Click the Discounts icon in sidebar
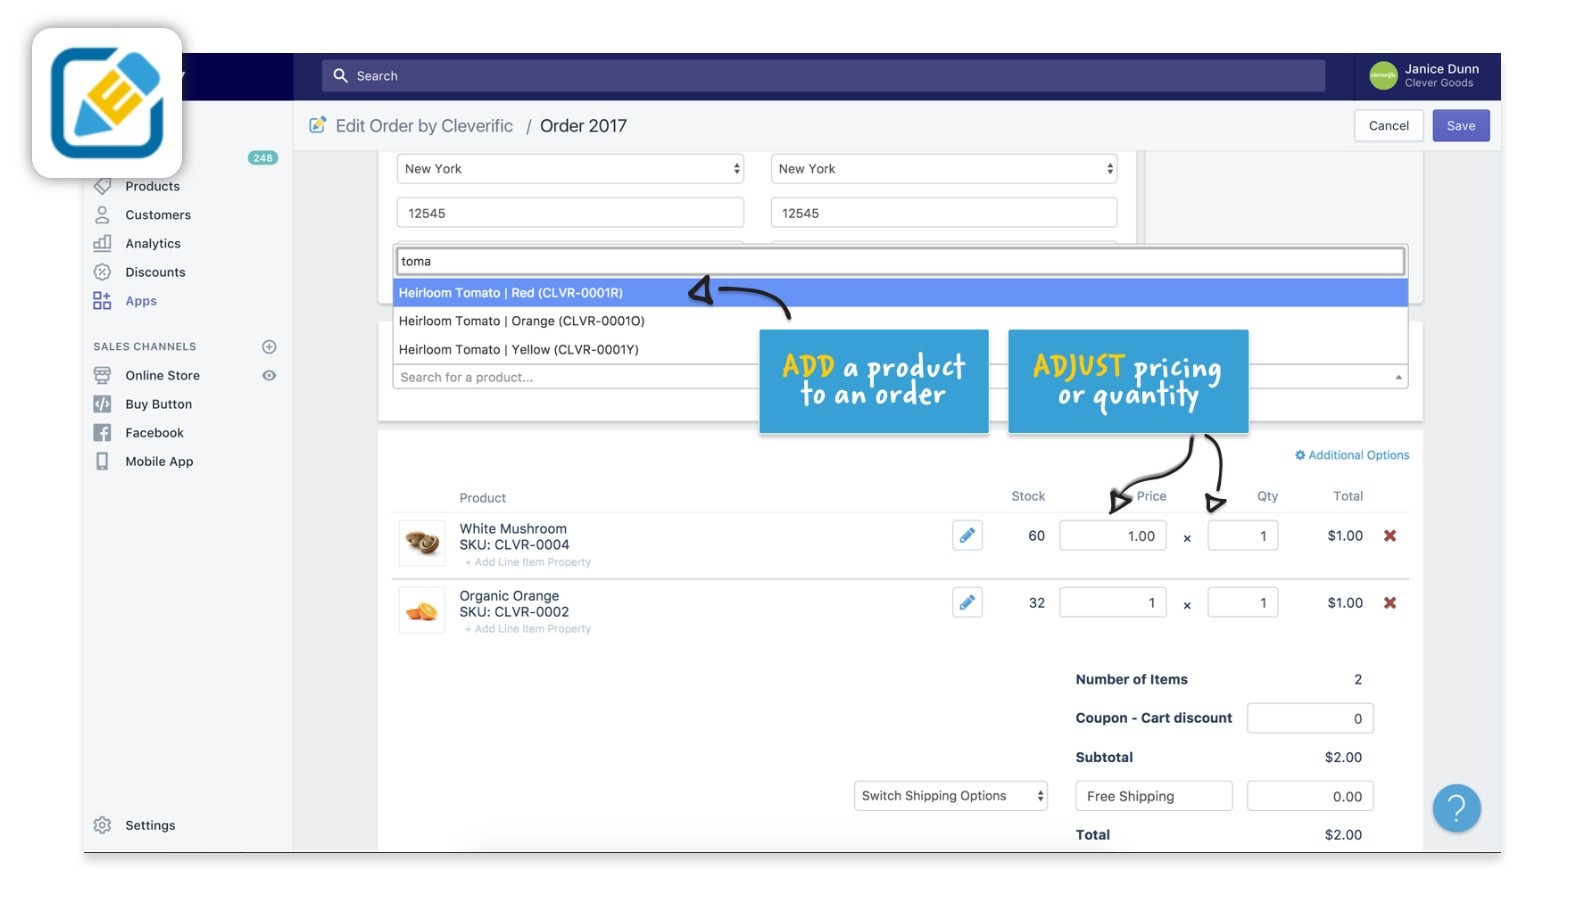1594x912 pixels. pos(102,272)
